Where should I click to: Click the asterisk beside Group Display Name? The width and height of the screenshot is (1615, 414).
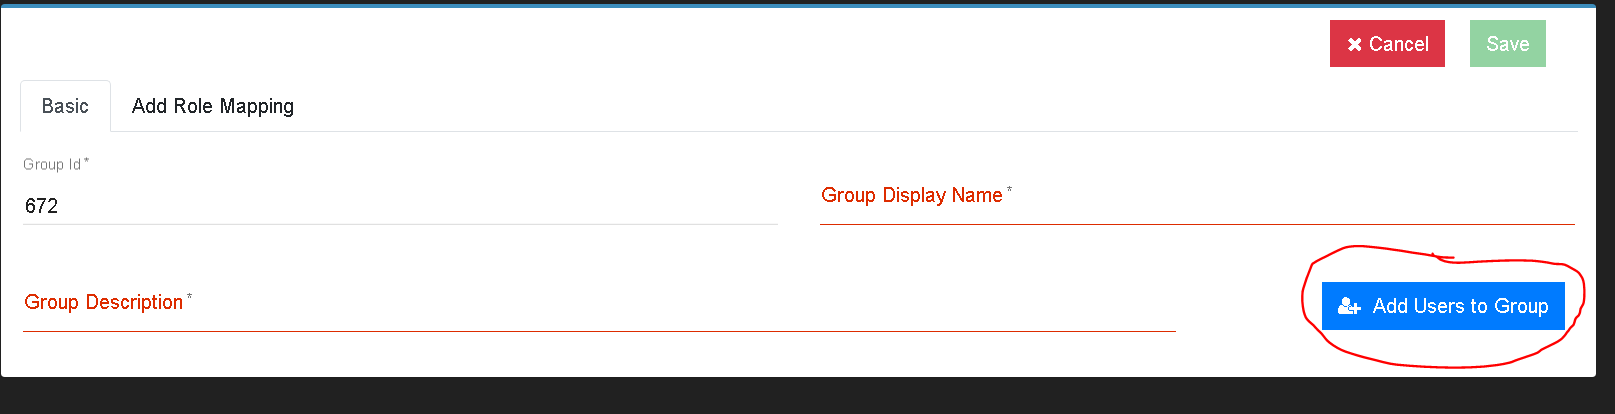click(1009, 189)
